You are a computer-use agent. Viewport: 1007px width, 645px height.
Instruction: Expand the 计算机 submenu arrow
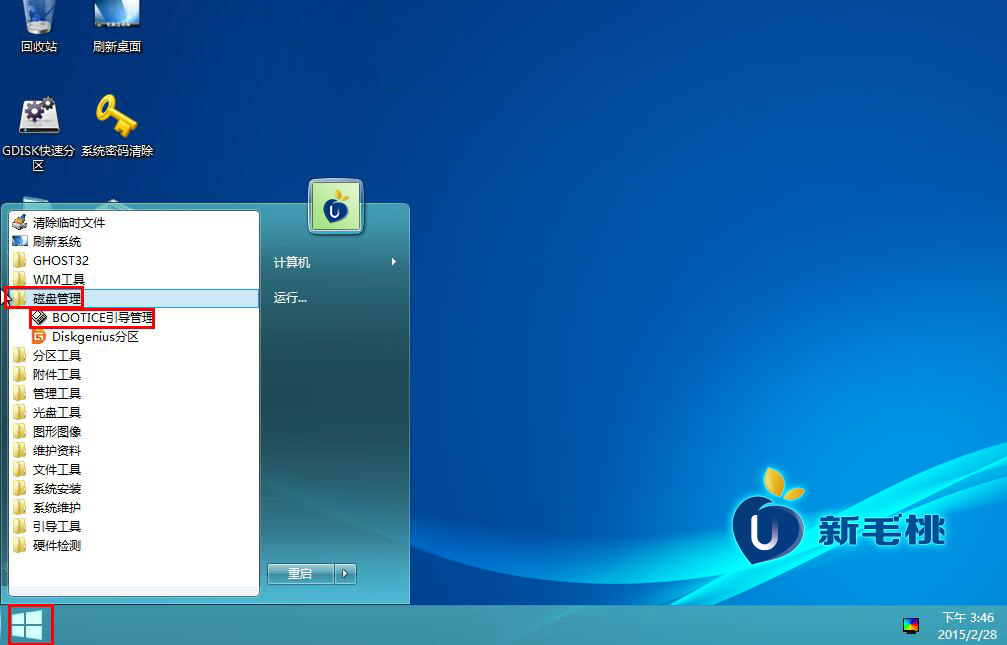point(394,262)
